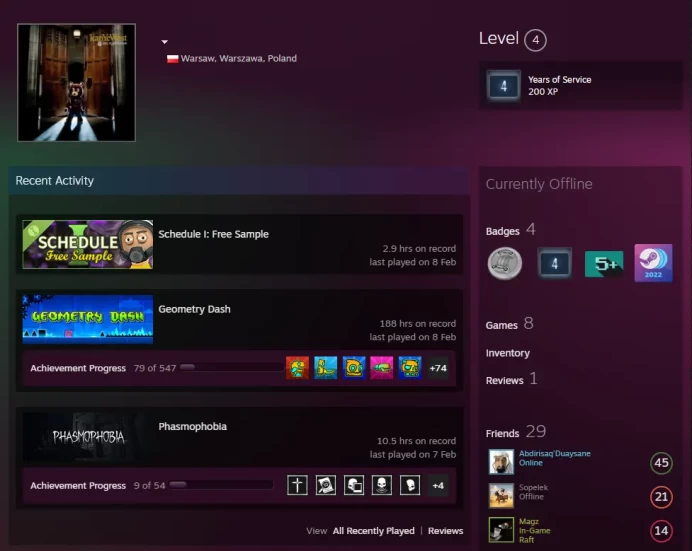Open Abdirisaq'Duaysane friend avatar

coord(501,462)
